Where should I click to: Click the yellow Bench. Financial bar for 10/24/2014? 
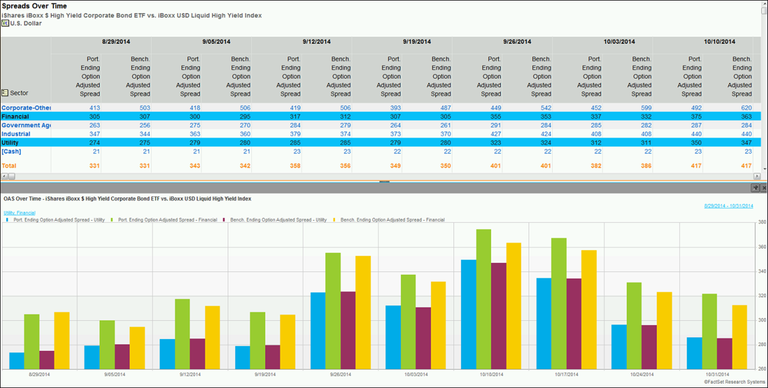pyautogui.click(x=664, y=331)
